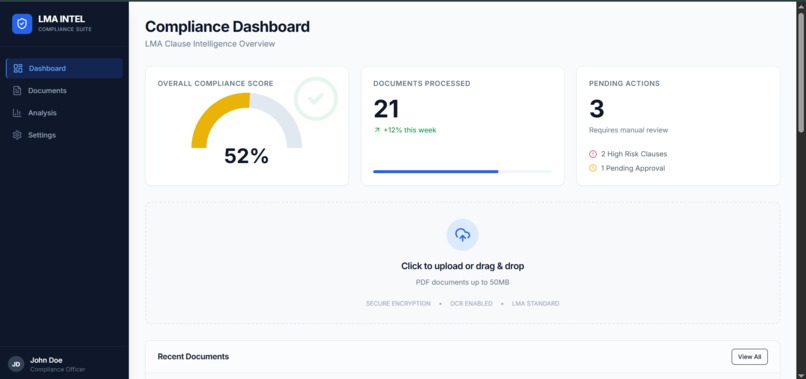Screen dimensions: 806x379
Task: Click the 'Compliance Dashboard' heading
Action: pos(228,26)
